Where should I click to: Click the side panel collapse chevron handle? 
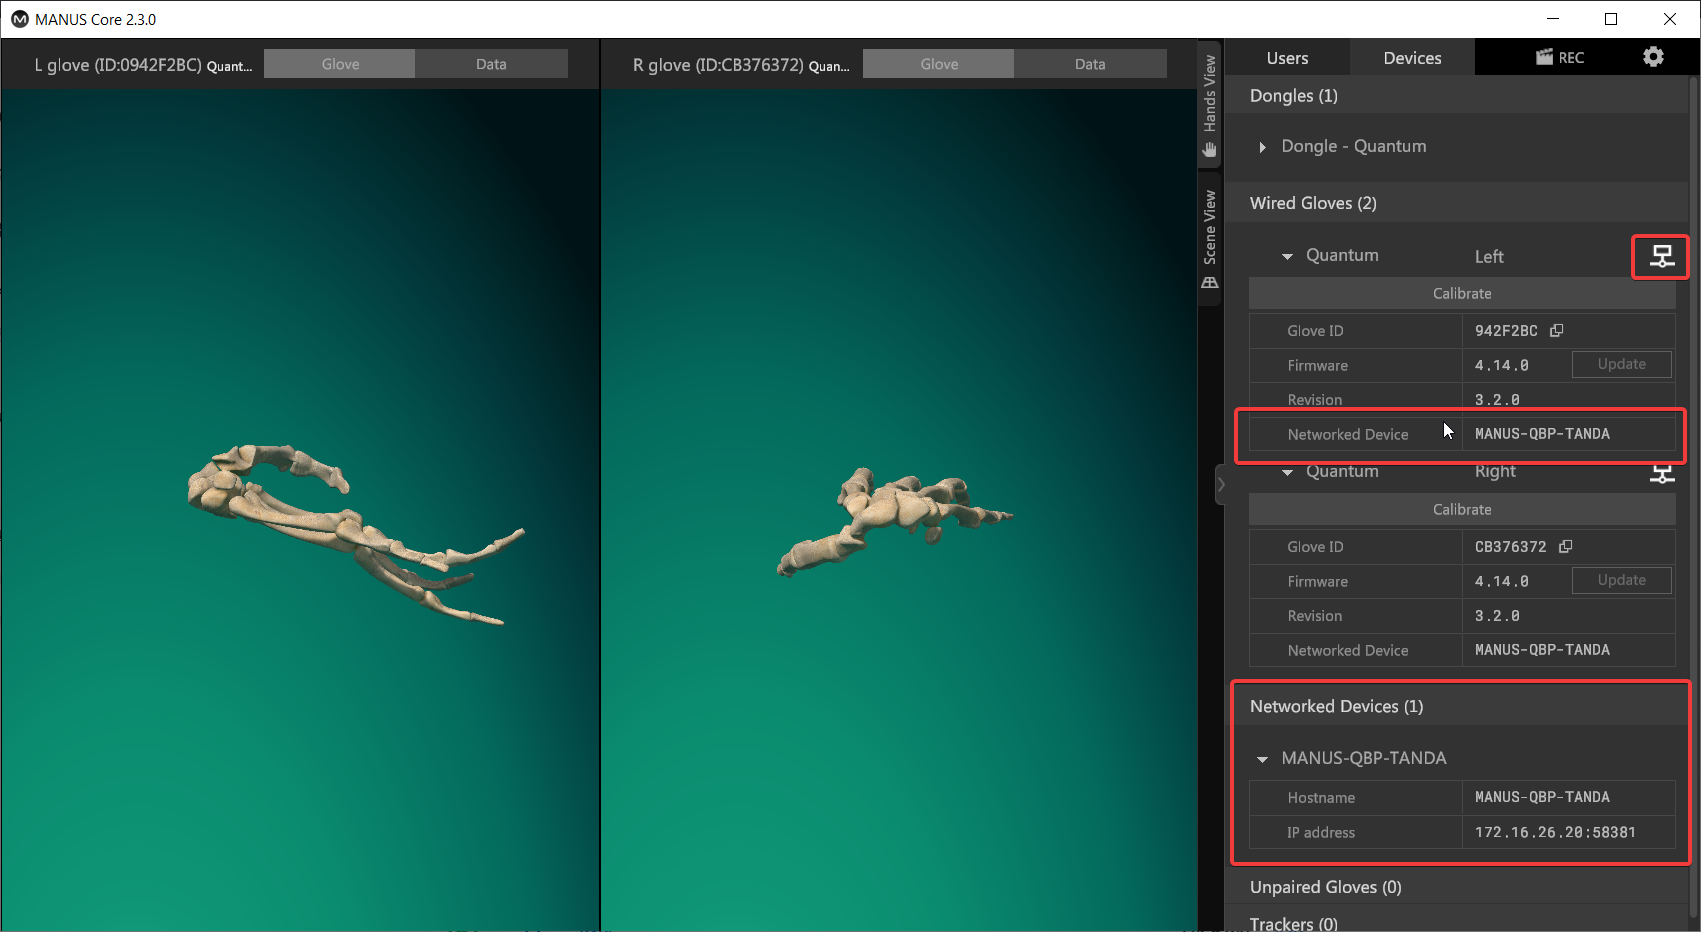click(x=1220, y=485)
